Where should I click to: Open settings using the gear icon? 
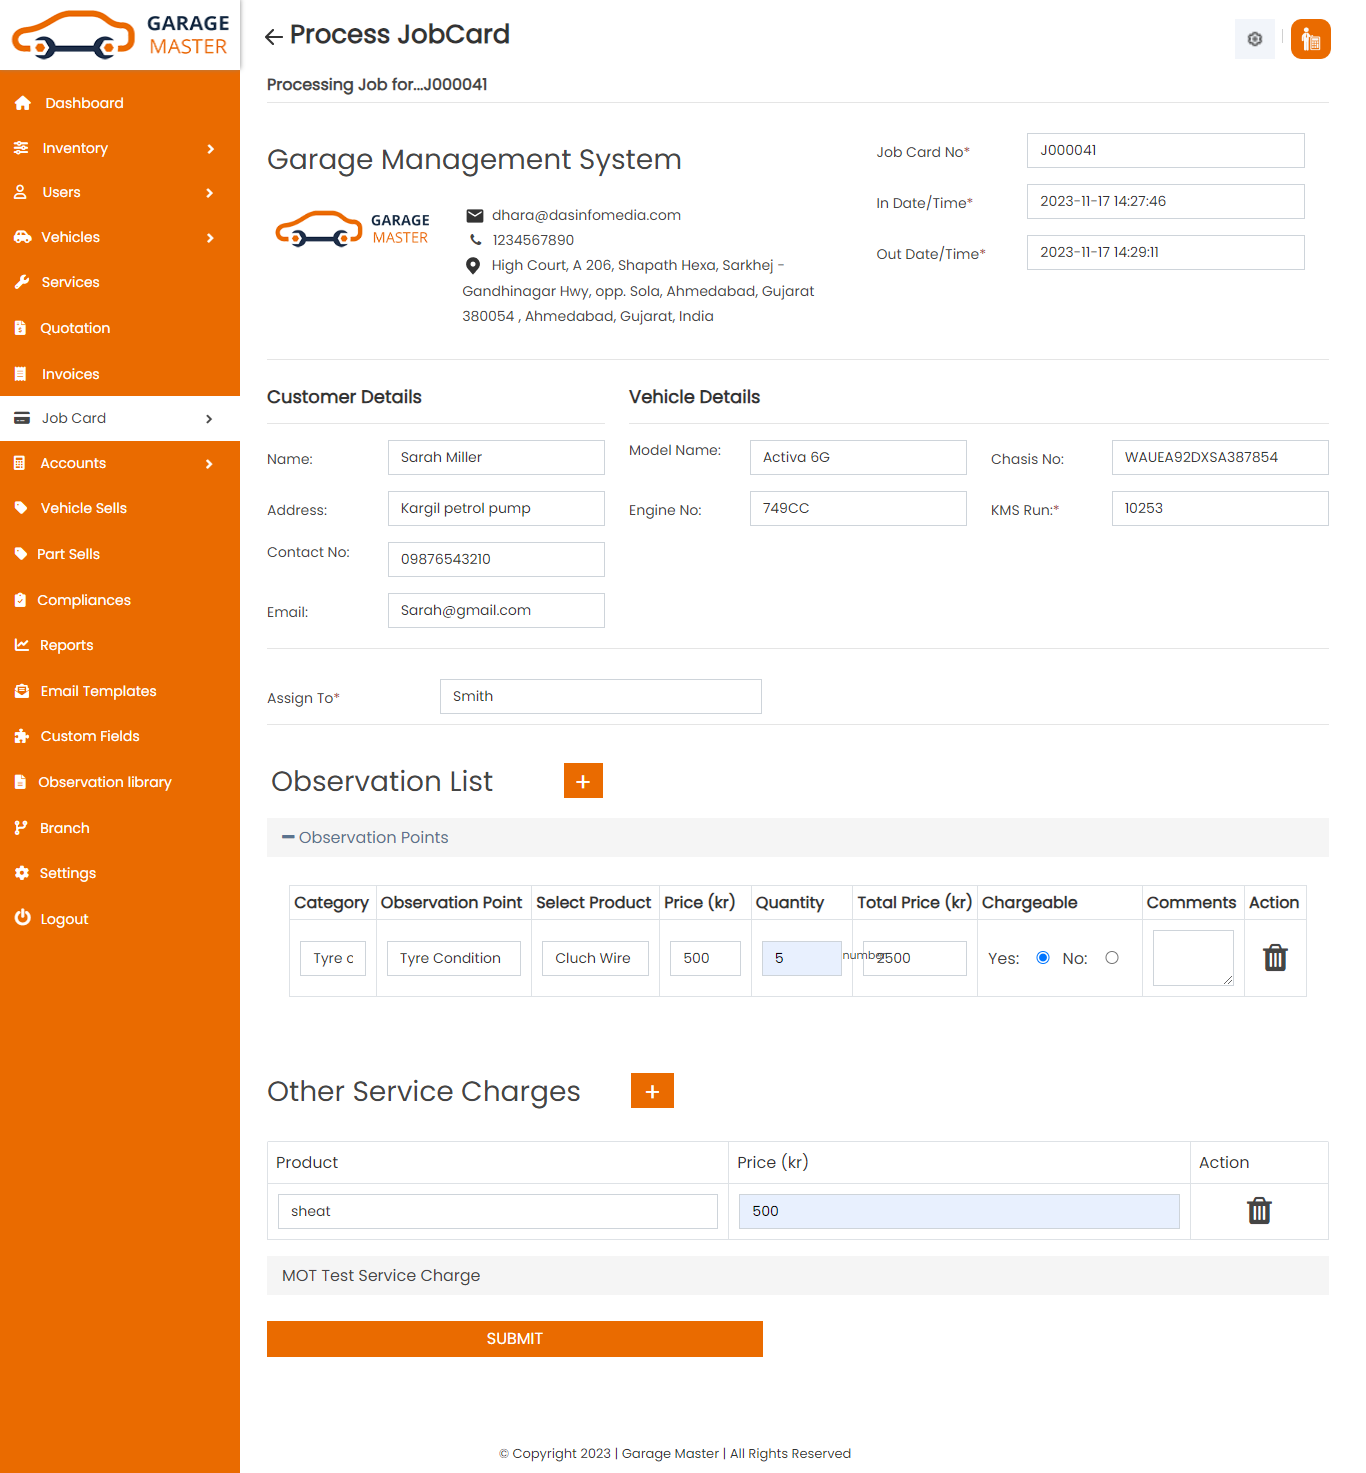tap(1254, 39)
